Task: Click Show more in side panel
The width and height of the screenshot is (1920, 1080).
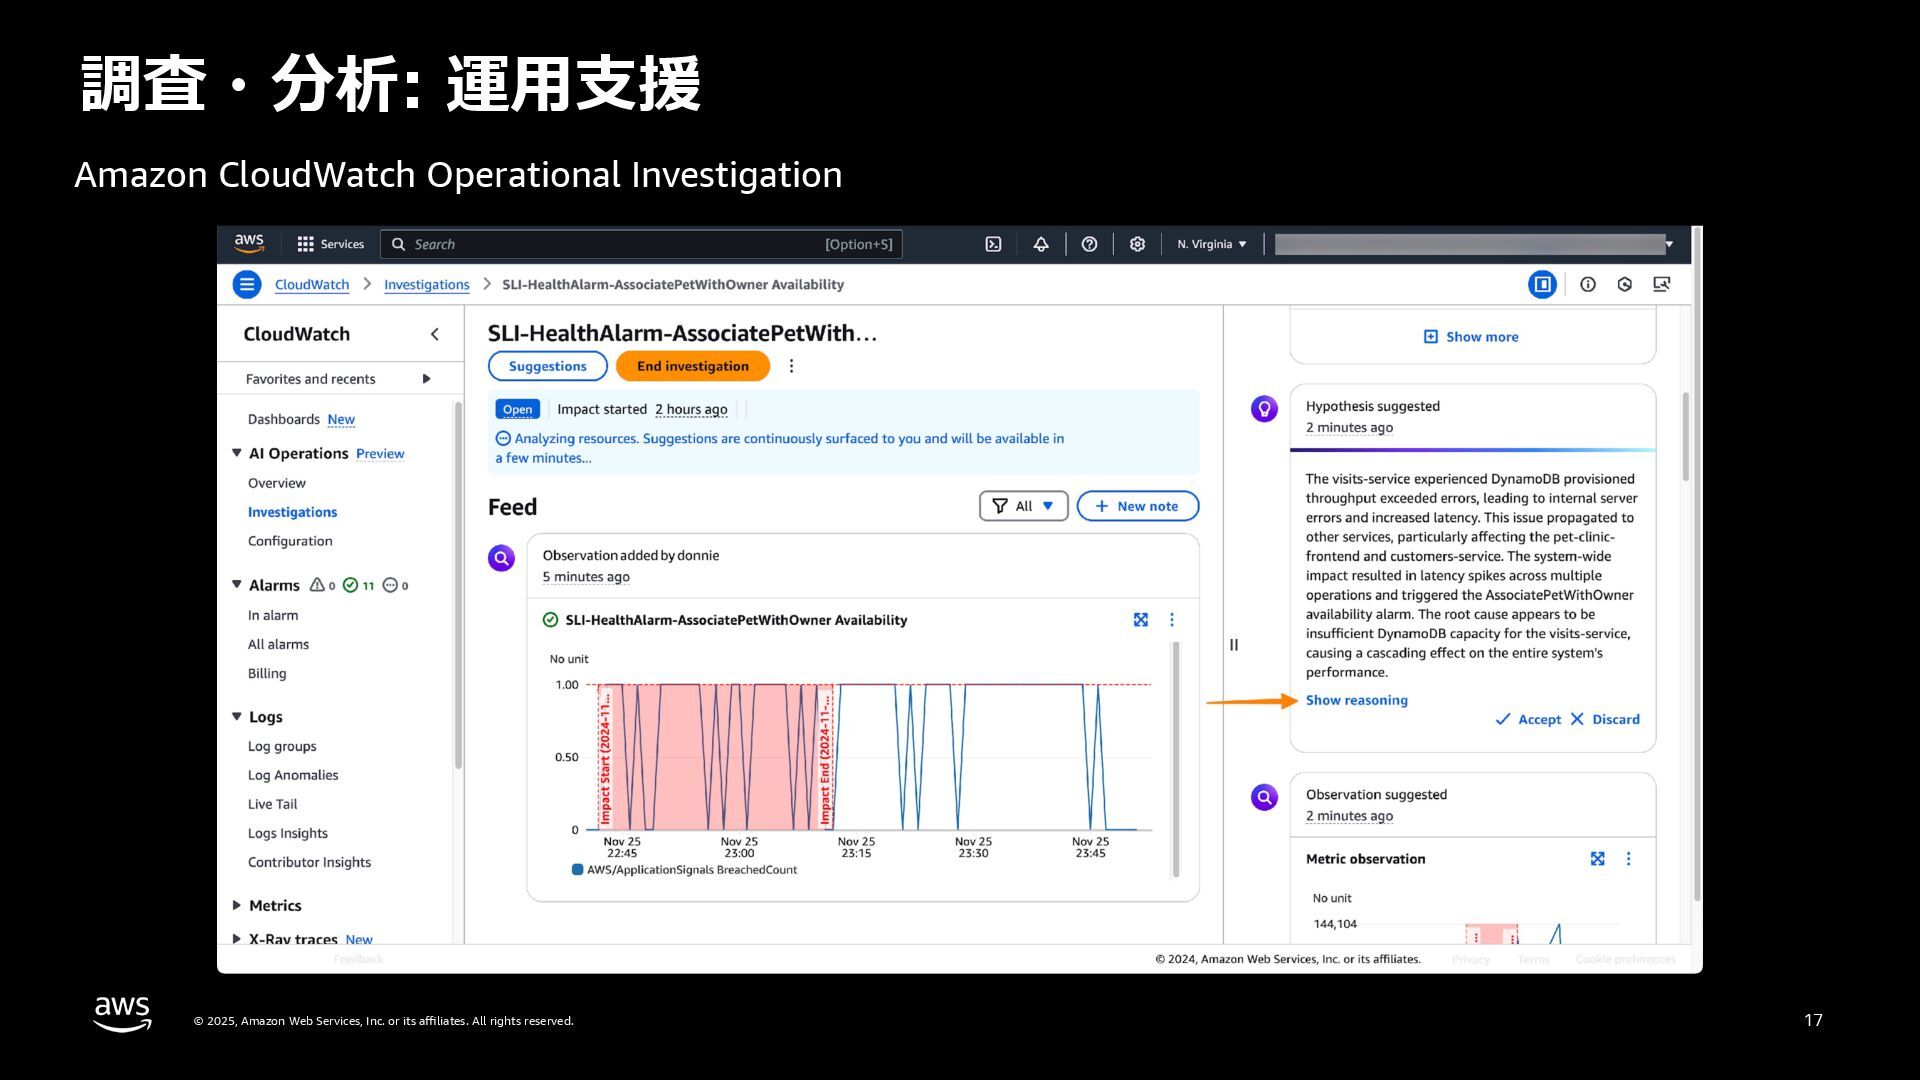Action: tap(1471, 337)
